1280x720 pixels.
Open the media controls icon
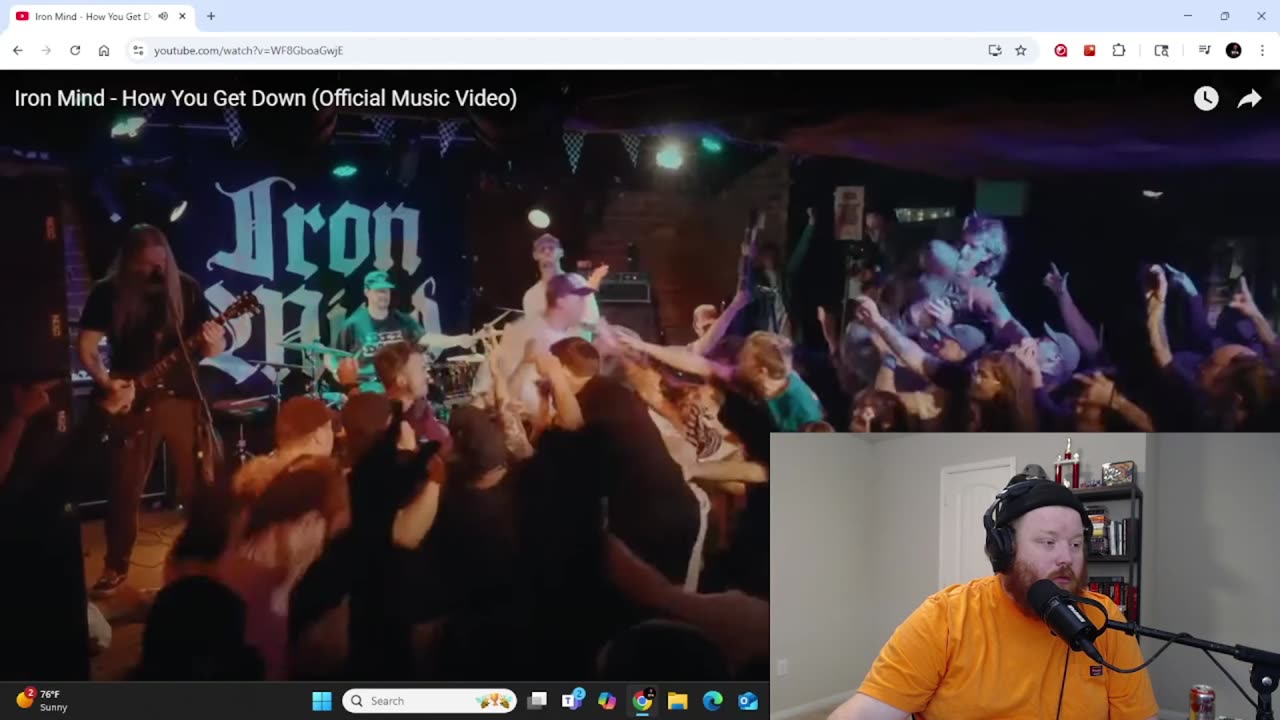(x=1204, y=50)
